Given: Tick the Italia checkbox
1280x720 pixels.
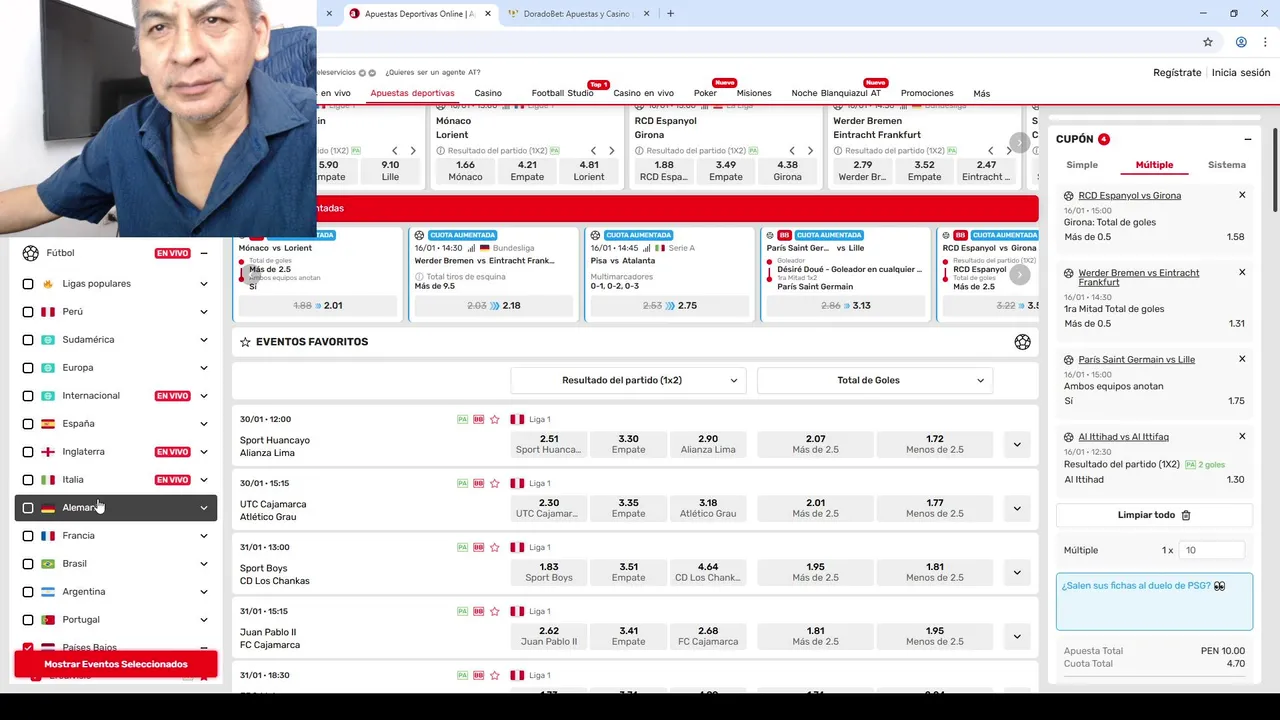Looking at the screenshot, I should coord(28,480).
